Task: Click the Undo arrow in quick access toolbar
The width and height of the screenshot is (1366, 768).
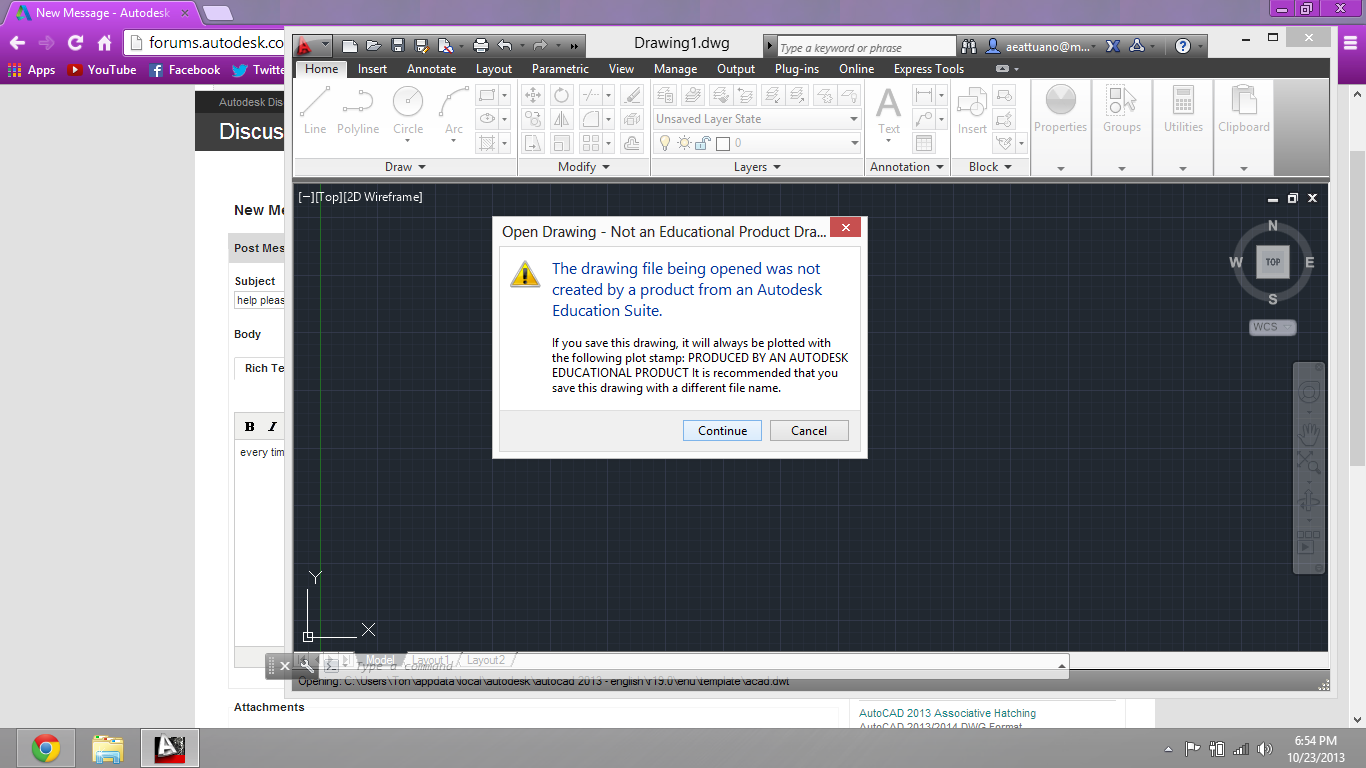Action: 505,46
